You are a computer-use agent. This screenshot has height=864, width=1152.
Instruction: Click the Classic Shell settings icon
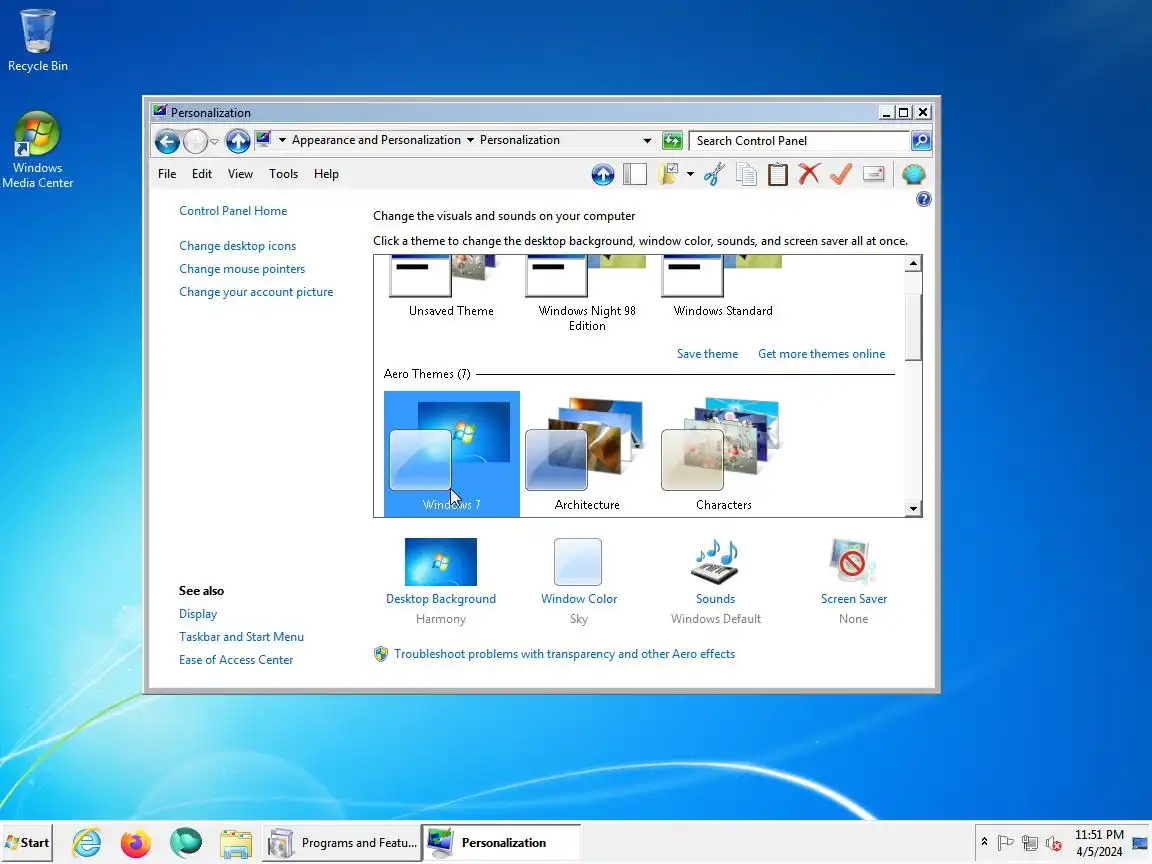tap(913, 174)
